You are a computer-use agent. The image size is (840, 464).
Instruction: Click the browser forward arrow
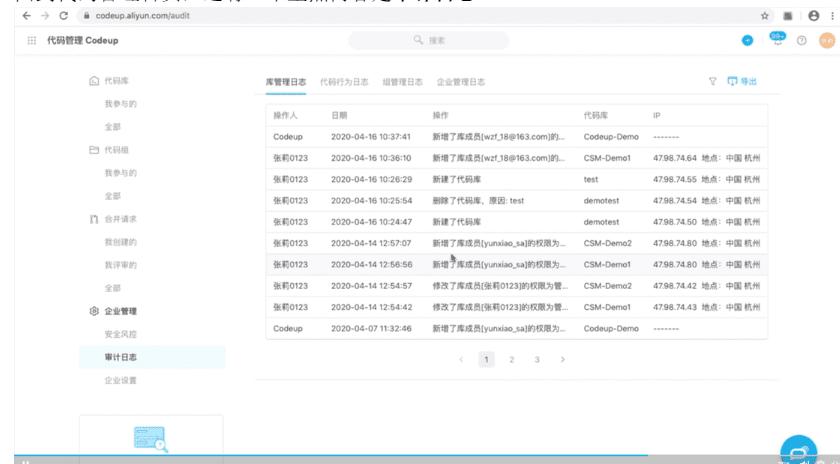(x=45, y=16)
